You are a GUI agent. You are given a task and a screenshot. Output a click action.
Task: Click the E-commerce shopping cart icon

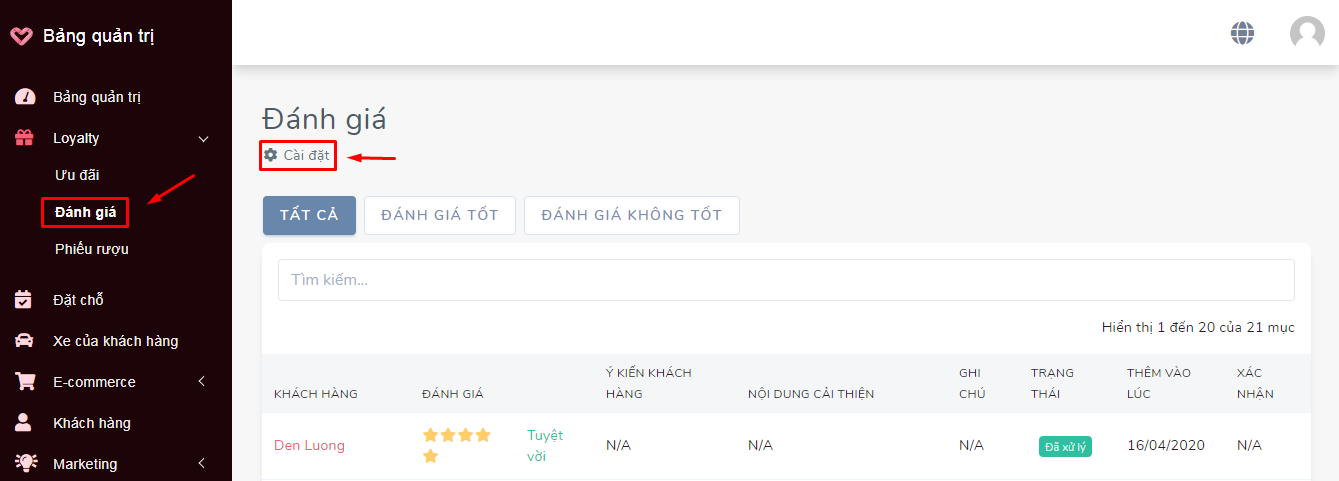[x=24, y=382]
